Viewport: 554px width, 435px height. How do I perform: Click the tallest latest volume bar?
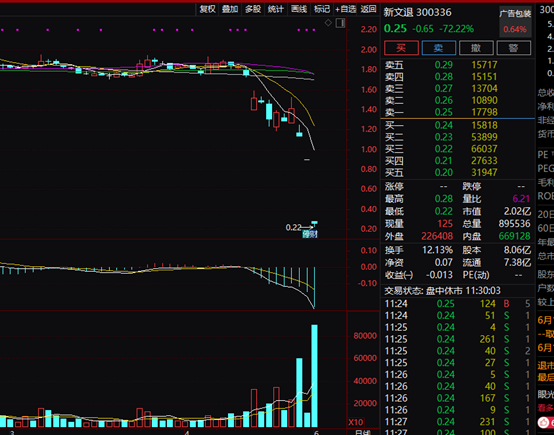pyautogui.click(x=314, y=376)
